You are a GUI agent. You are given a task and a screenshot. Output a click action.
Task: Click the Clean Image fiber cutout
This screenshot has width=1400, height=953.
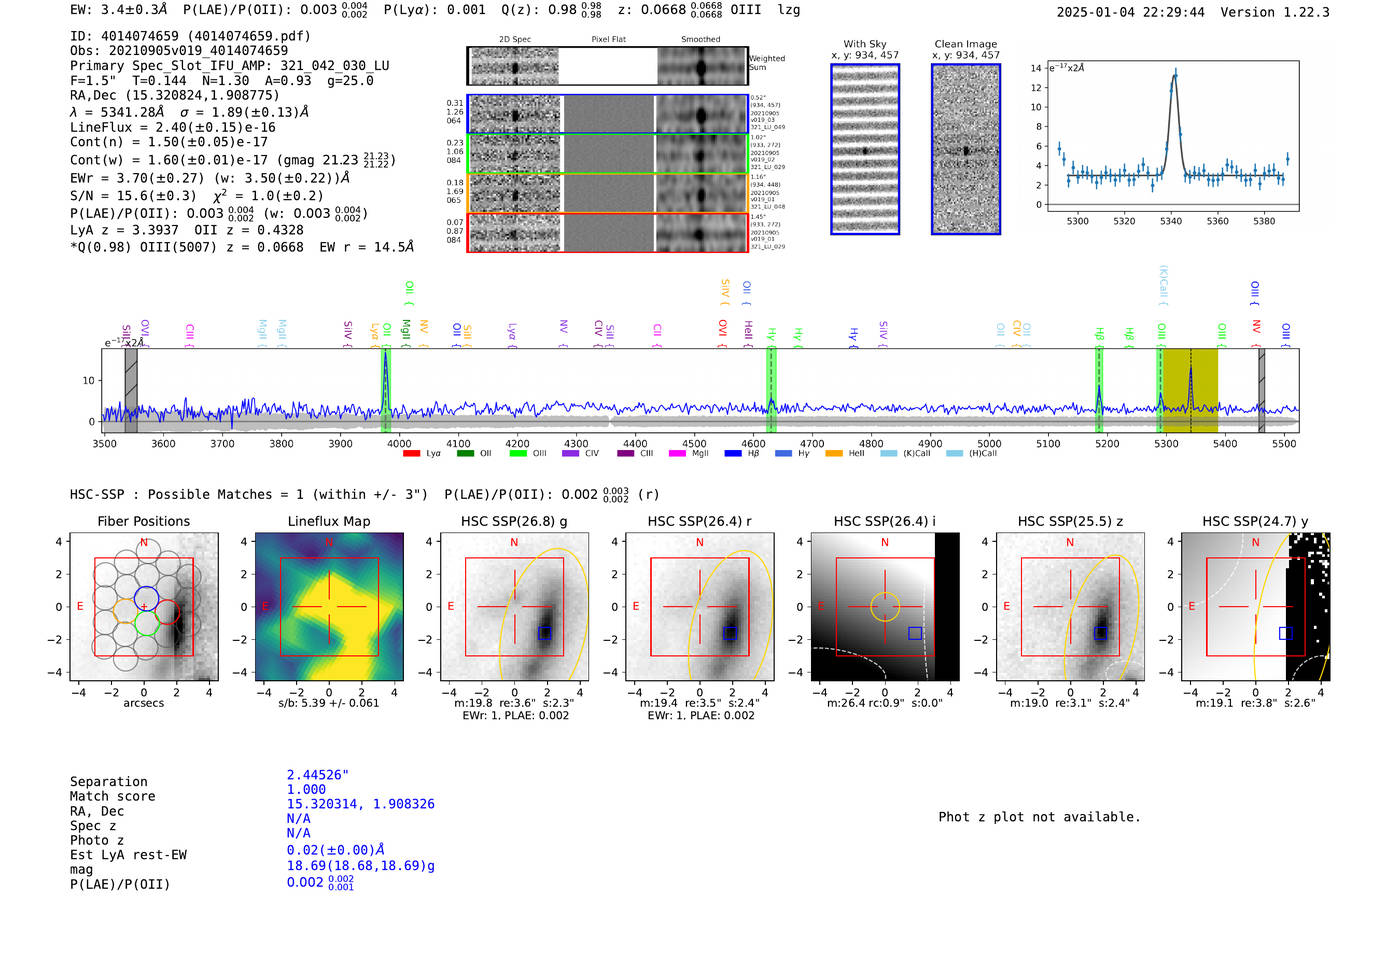(x=966, y=149)
